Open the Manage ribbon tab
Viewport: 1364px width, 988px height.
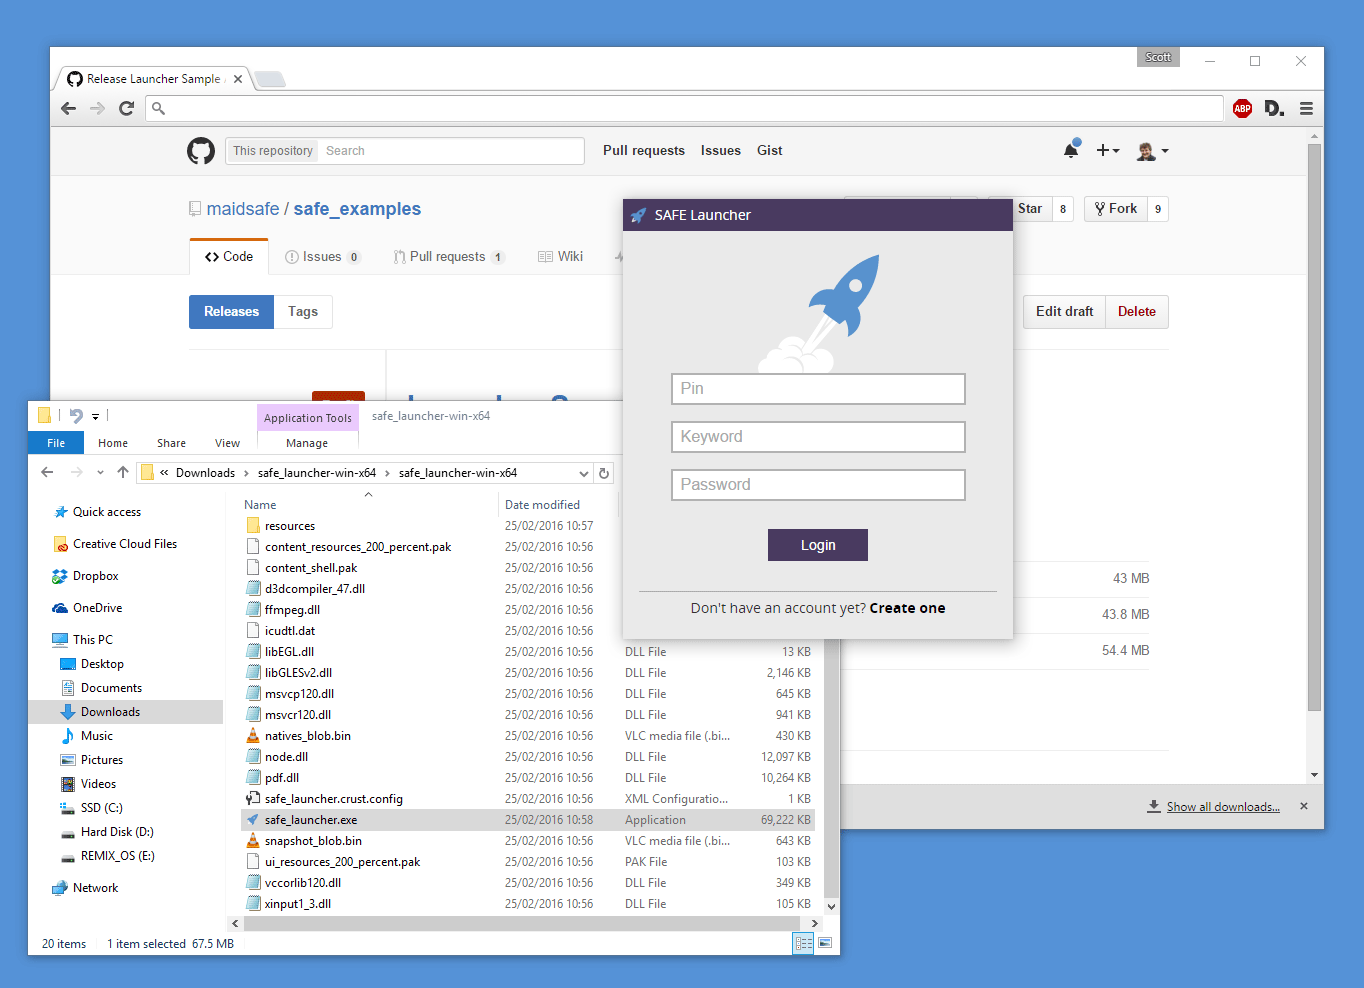(307, 443)
